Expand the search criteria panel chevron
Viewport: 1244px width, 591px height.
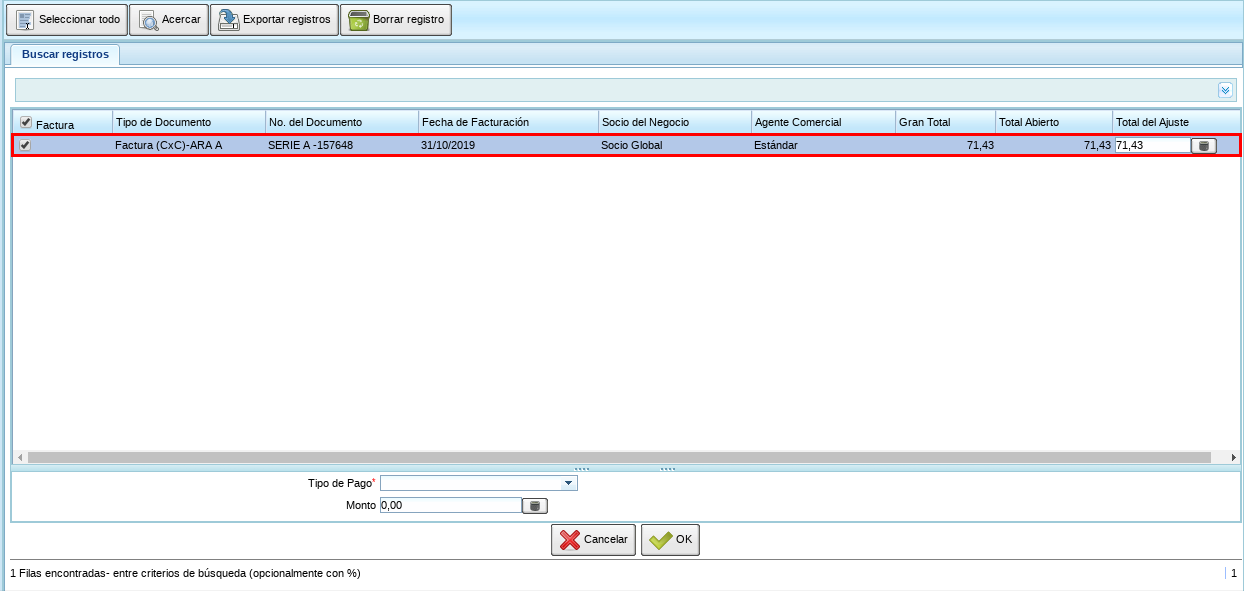[1225, 90]
